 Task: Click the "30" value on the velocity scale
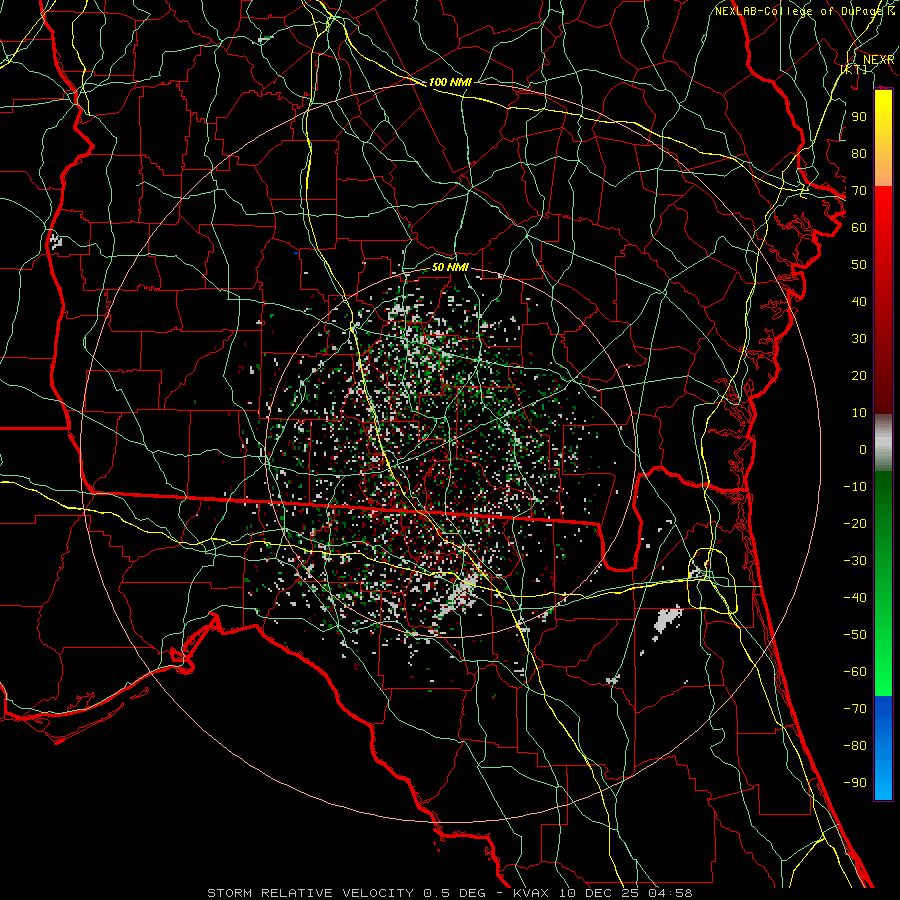click(859, 339)
